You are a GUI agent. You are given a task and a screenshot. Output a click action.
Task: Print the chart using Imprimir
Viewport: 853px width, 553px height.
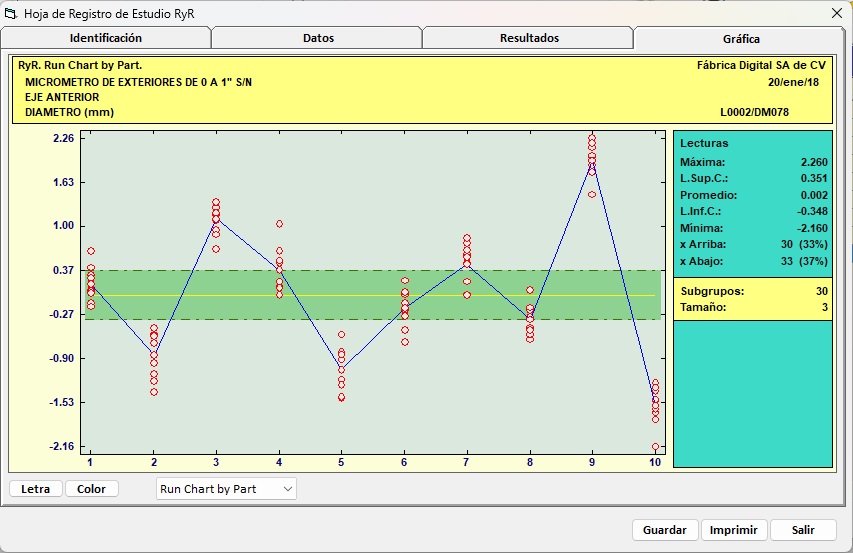pyautogui.click(x=733, y=530)
